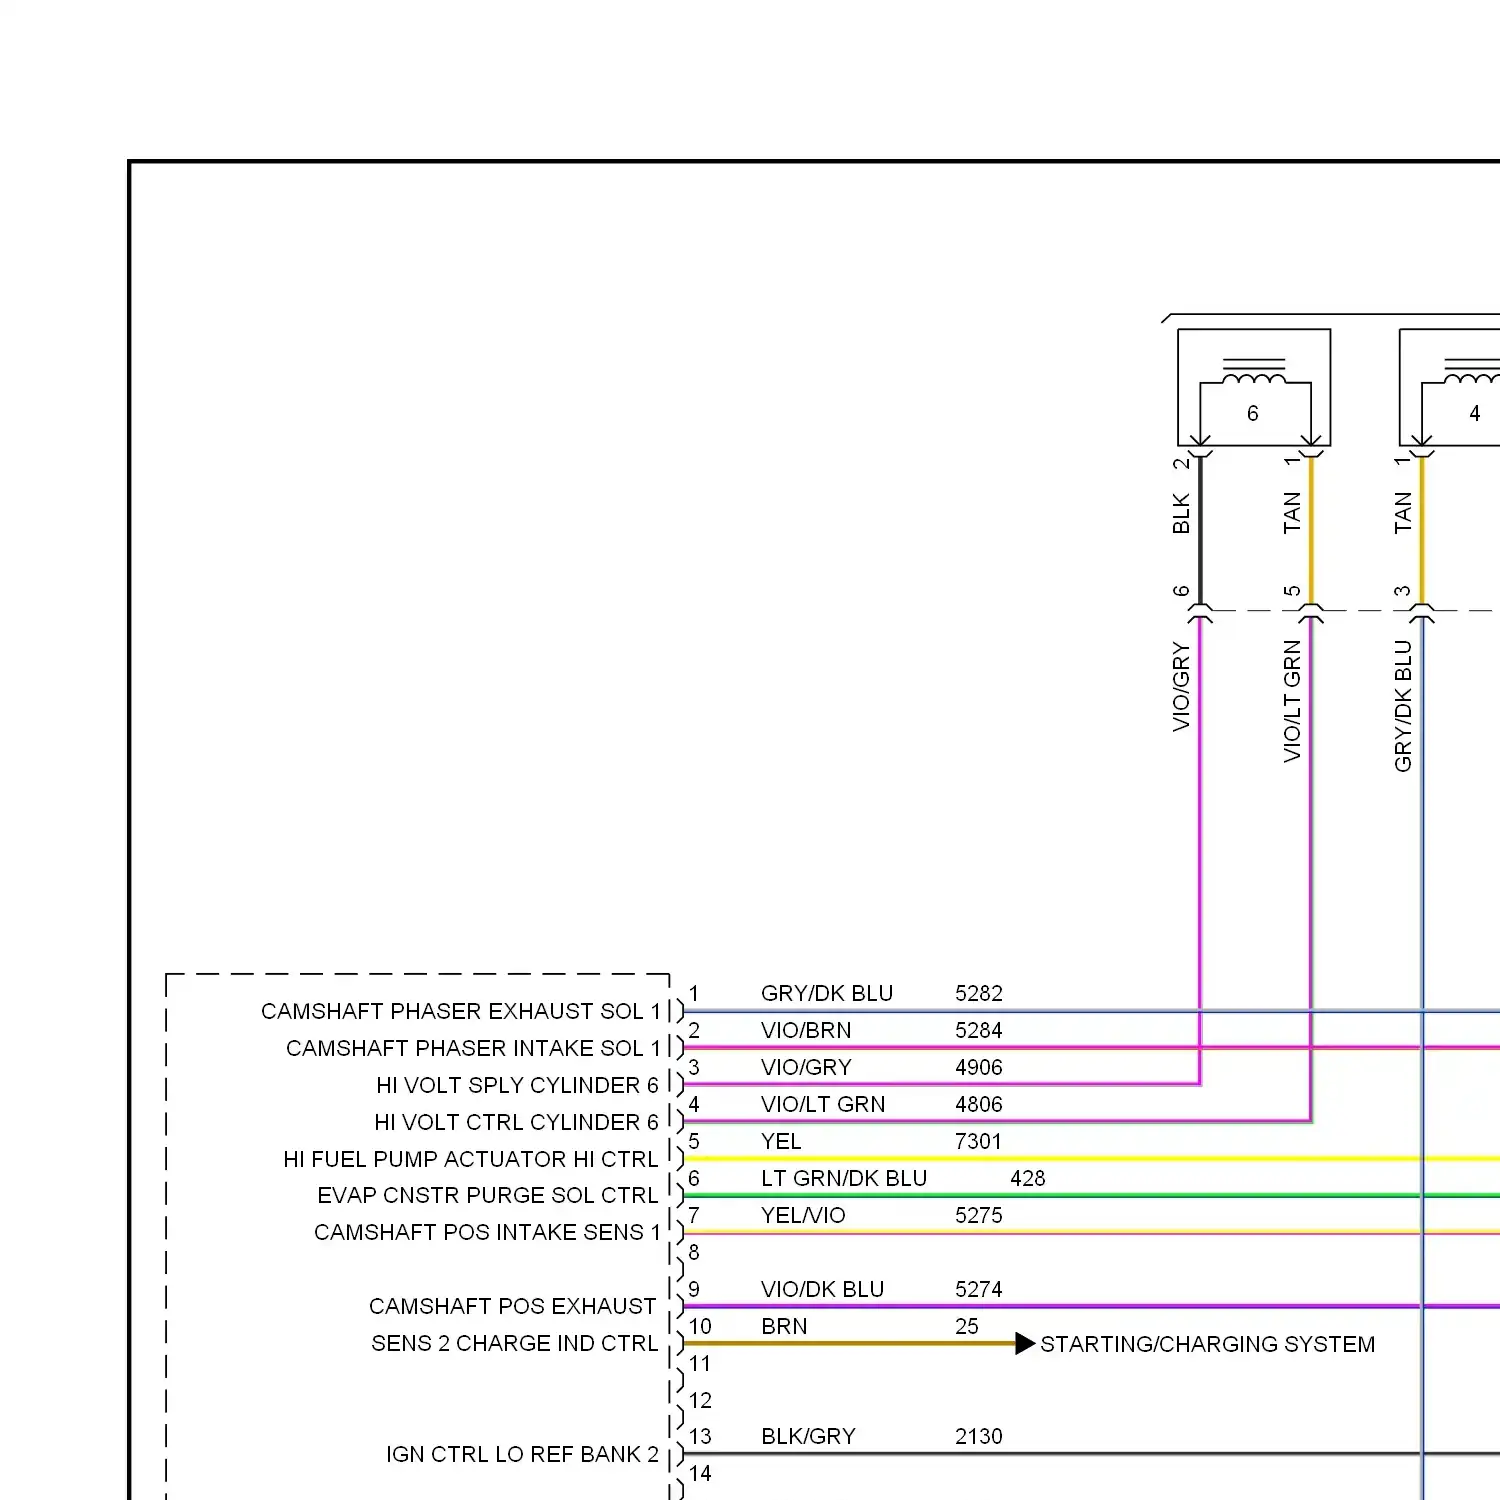
Task: Select the CAMSHAFT PHASER INTAKE SOL 1 label
Action: point(473,1048)
